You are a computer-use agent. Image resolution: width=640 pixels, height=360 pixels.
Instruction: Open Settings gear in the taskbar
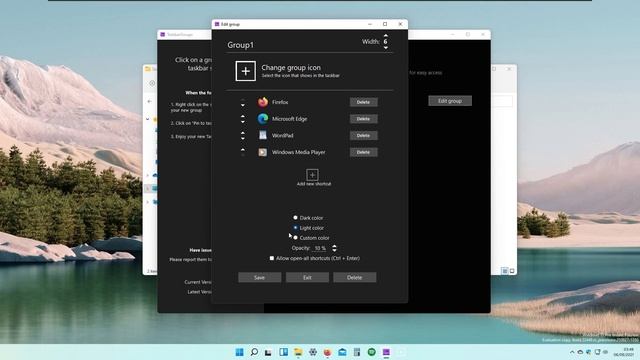tap(313, 352)
